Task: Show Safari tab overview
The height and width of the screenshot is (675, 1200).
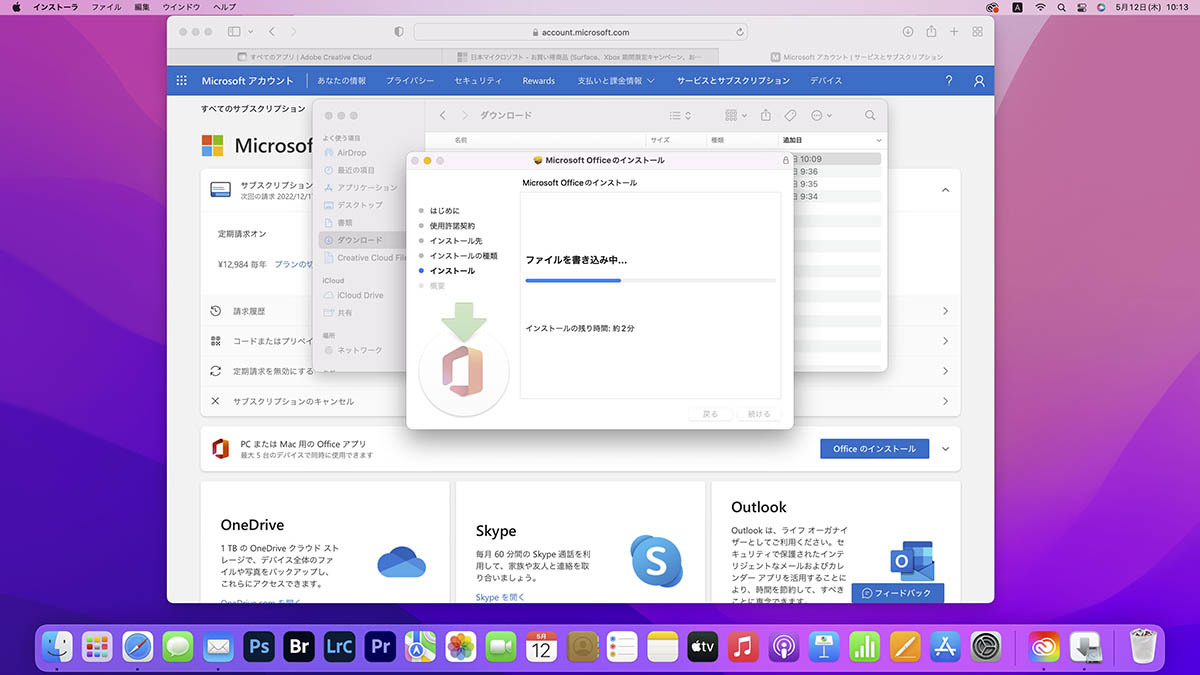Action: pos(977,32)
